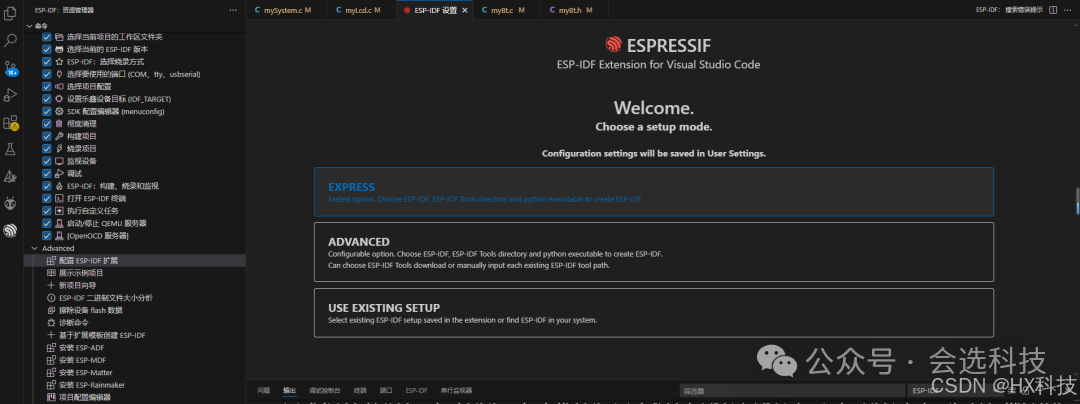Image resolution: width=1080 pixels, height=404 pixels.
Task: Click the editor vertical scrollbar thumb
Action: pyautogui.click(x=1077, y=201)
